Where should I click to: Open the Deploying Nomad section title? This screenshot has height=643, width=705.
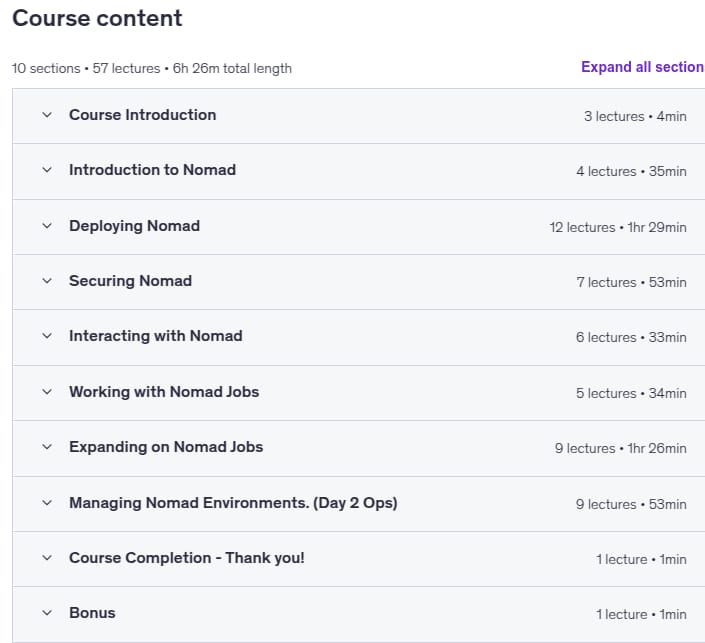coord(134,226)
